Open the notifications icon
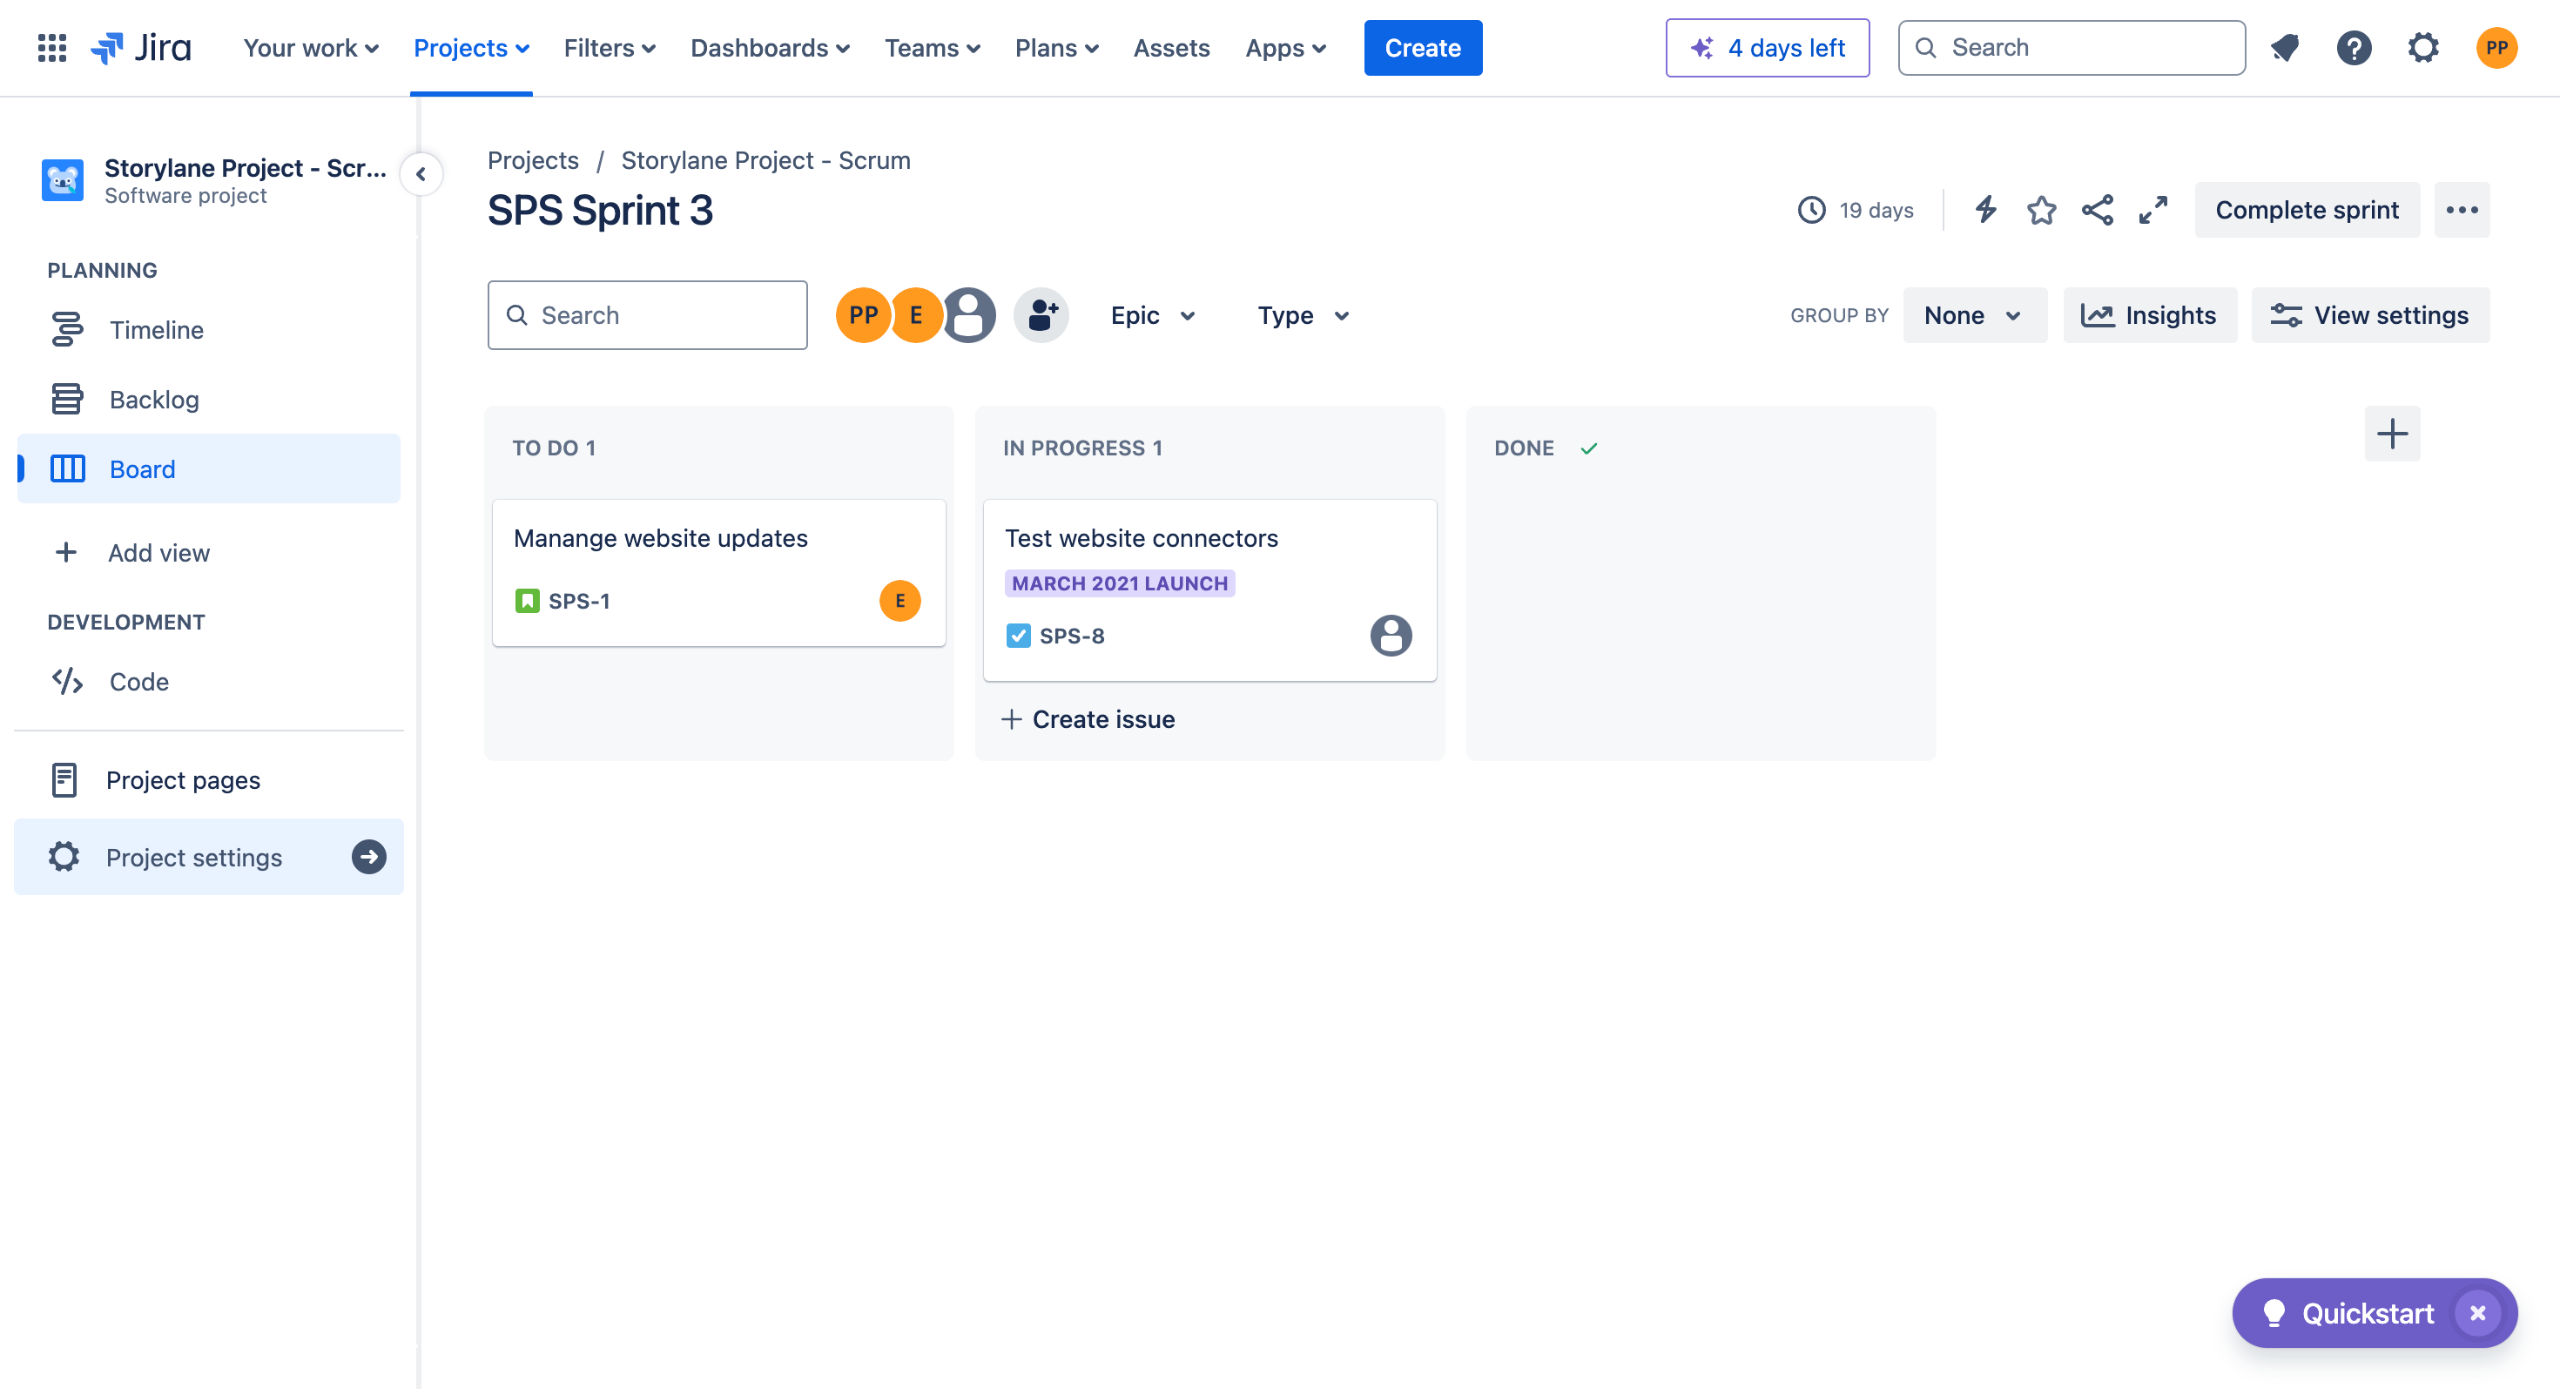2560x1389 pixels. (2285, 48)
